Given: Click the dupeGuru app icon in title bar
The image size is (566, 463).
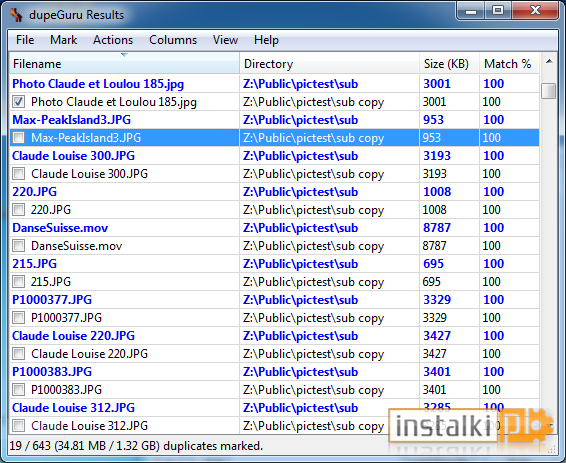Looking at the screenshot, I should point(16,14).
